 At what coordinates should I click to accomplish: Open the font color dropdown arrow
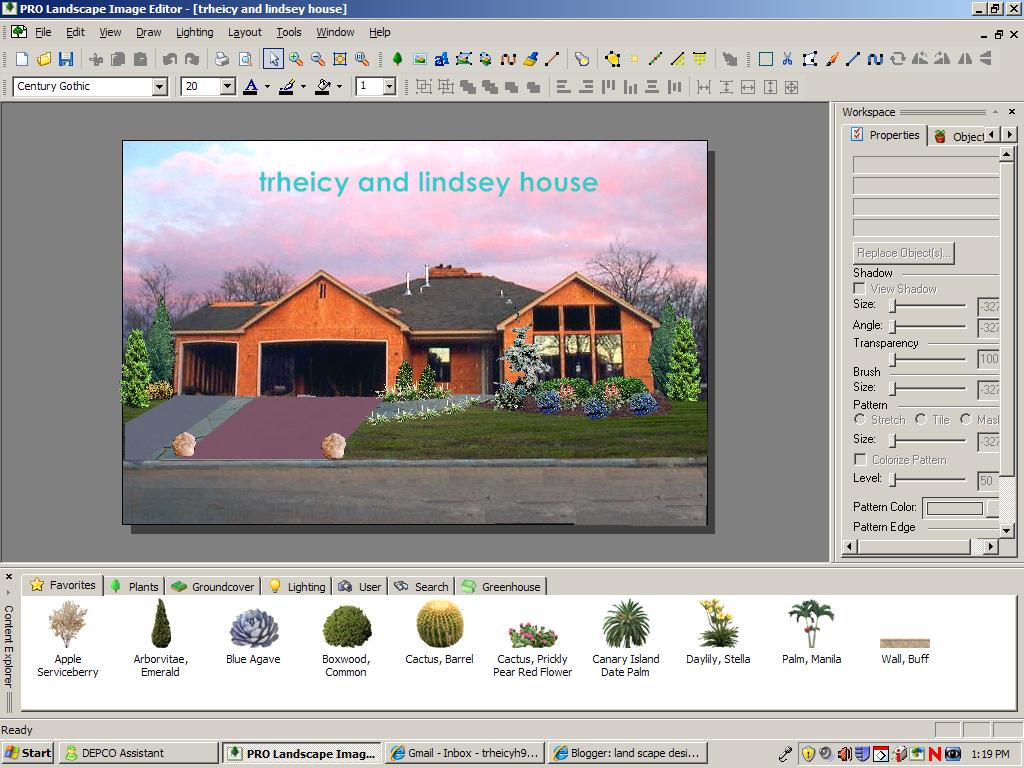click(266, 86)
